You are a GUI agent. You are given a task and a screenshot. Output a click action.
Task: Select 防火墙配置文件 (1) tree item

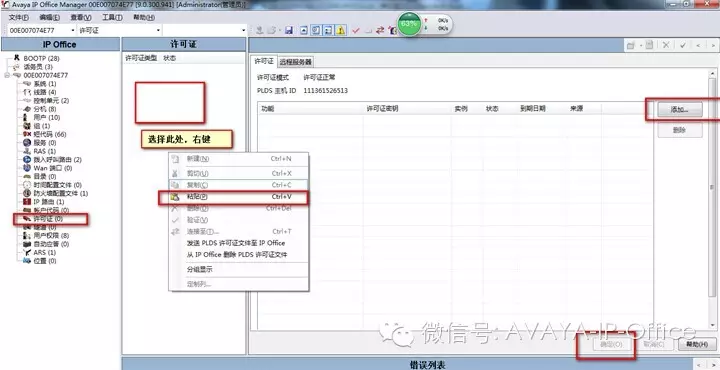(61, 193)
